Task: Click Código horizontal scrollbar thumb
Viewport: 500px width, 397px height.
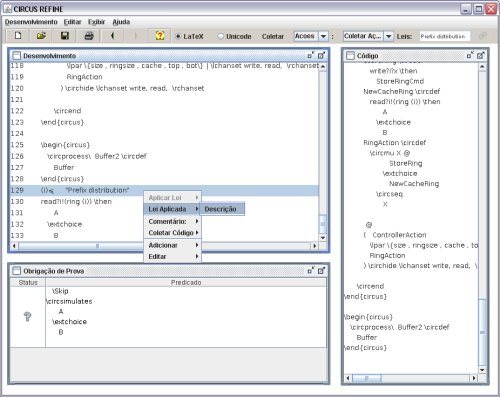Action: tap(367, 378)
